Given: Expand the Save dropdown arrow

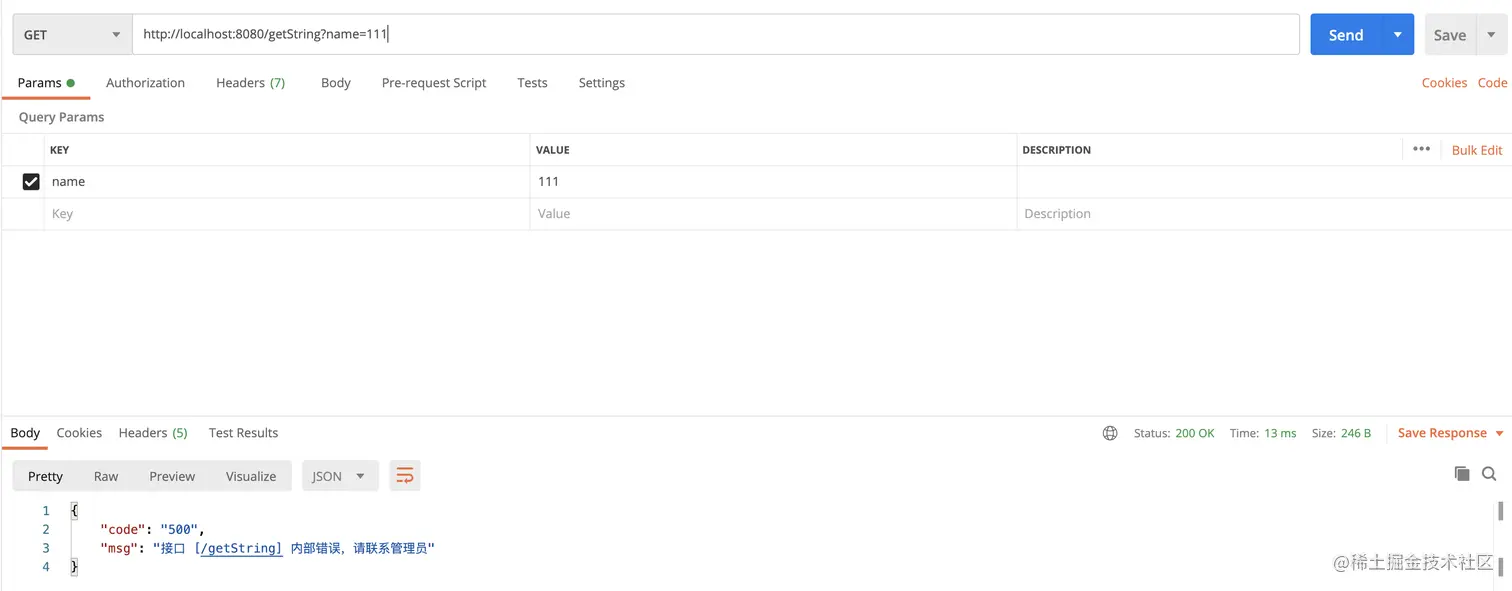Looking at the screenshot, I should click(1491, 34).
